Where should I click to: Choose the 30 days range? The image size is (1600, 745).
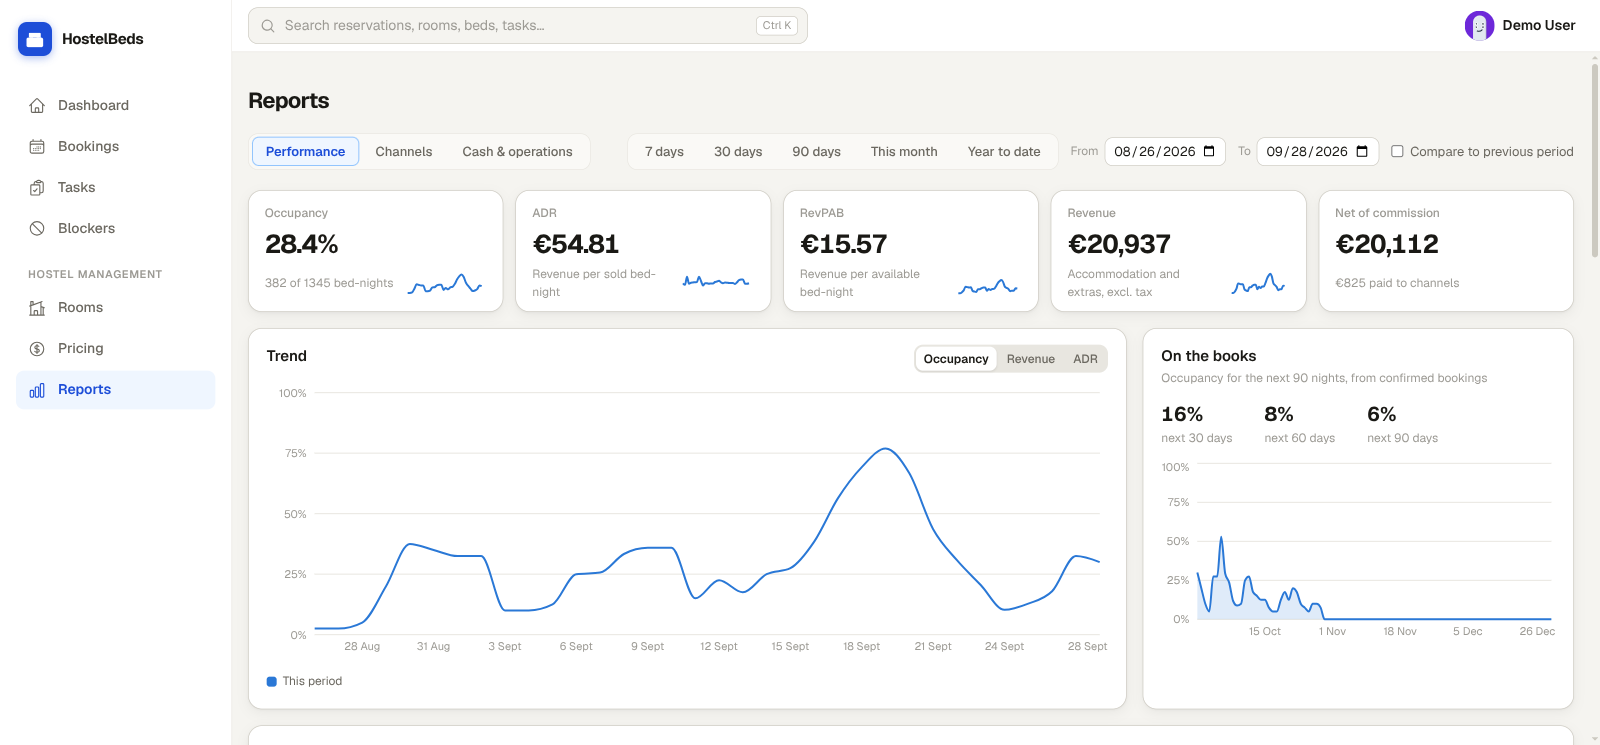point(738,151)
